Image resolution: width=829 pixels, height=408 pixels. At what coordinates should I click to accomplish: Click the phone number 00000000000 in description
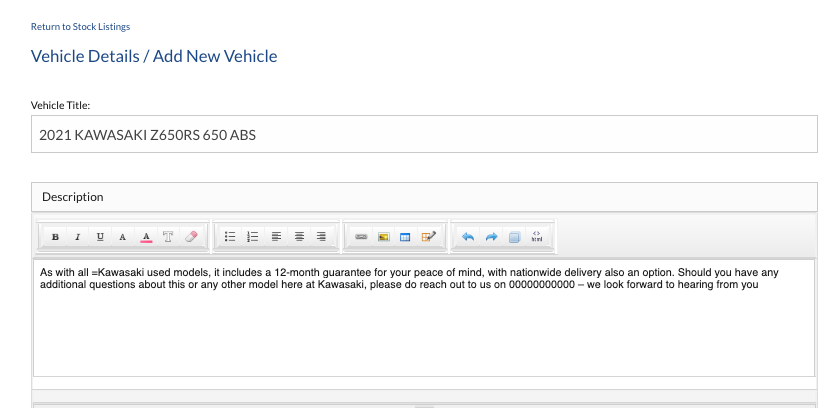542,284
